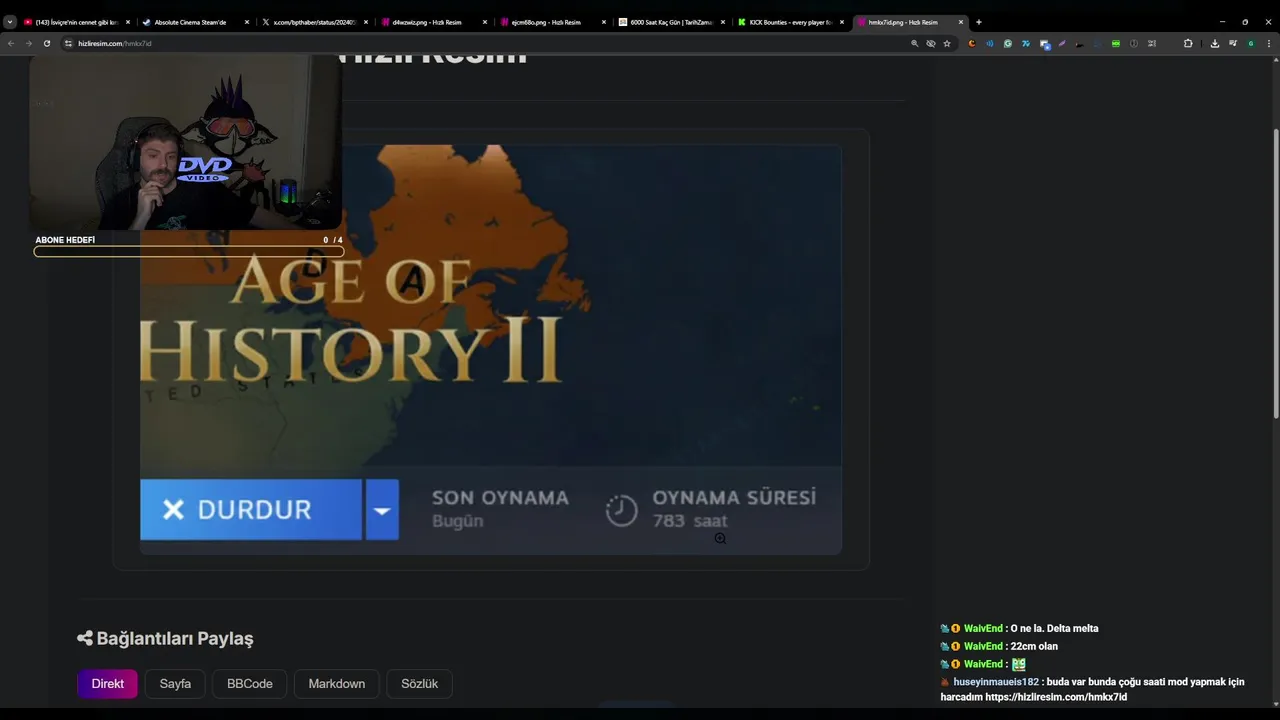Select the Direkt link tab

coord(108,684)
